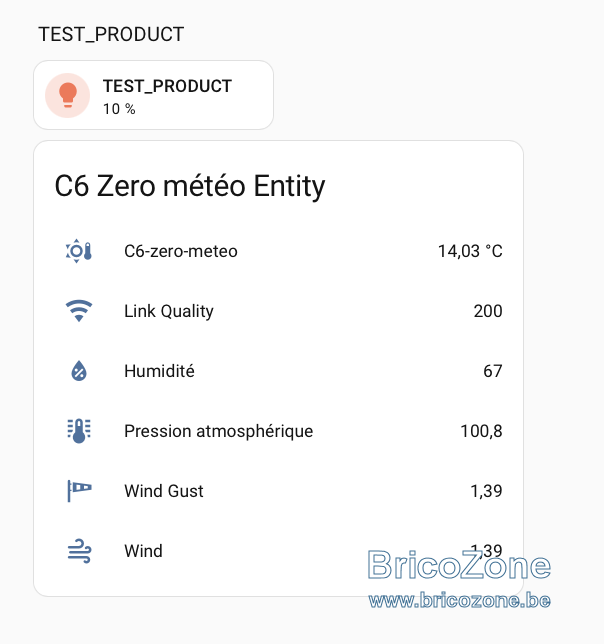Select the Wind Gust entity label

click(x=164, y=491)
